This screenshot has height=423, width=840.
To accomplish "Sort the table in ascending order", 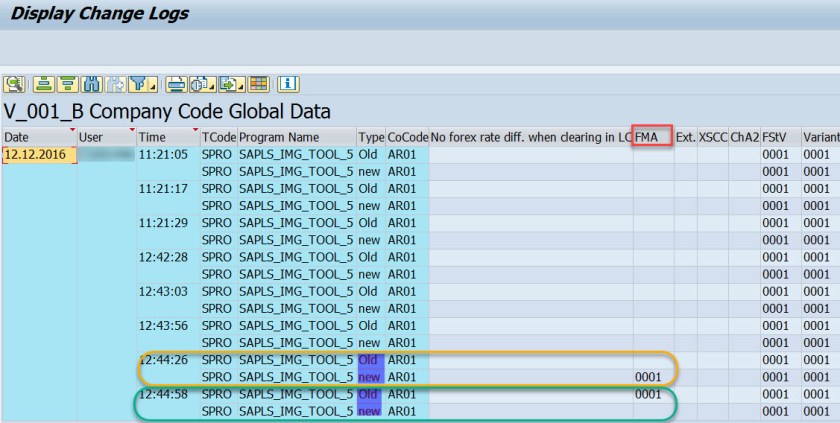I will (x=43, y=83).
